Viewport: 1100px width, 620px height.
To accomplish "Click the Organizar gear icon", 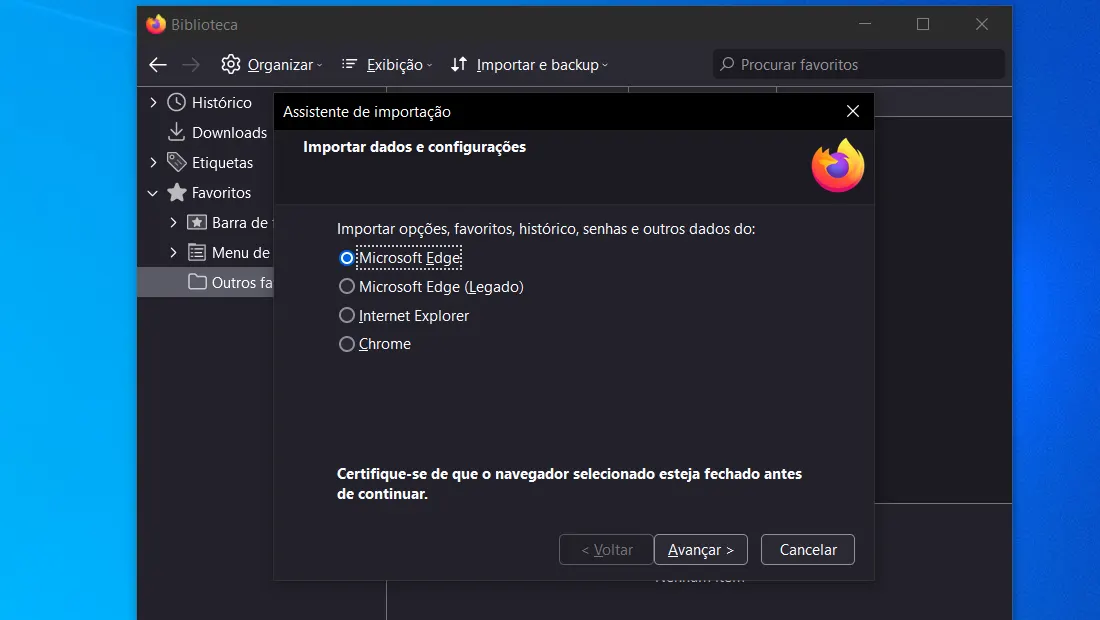I will [x=230, y=64].
